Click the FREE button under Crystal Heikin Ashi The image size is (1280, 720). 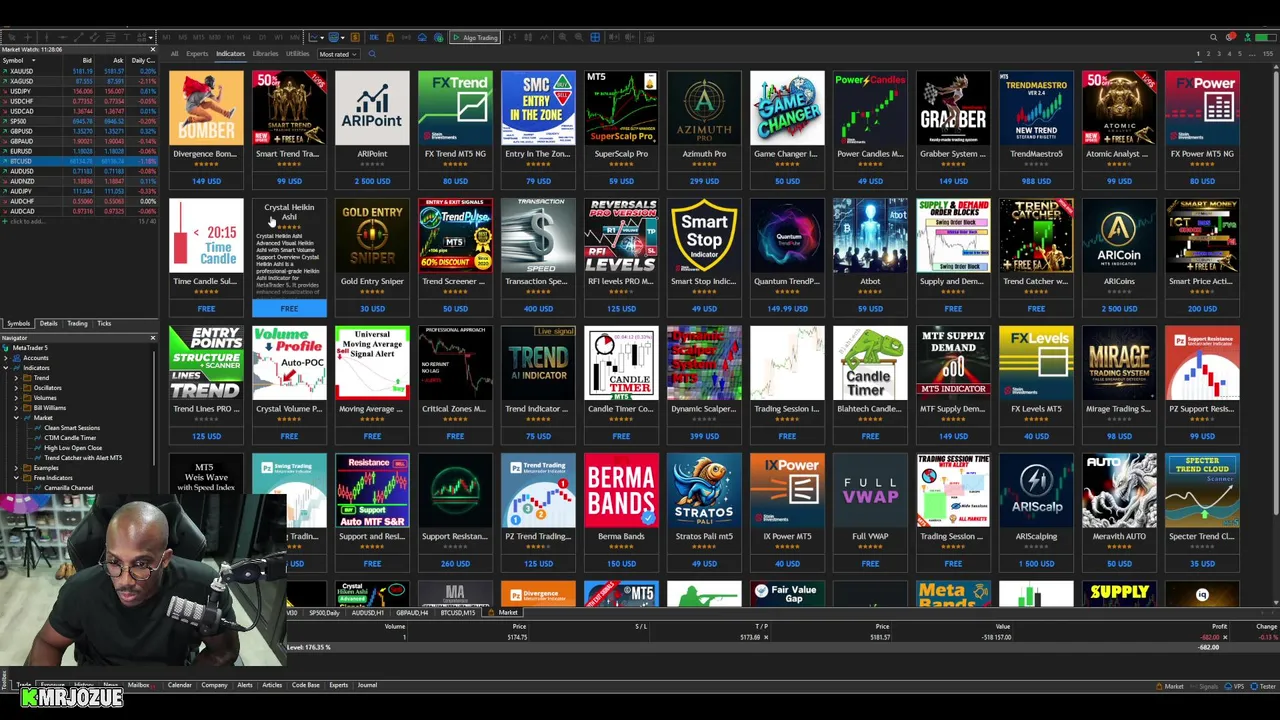click(289, 309)
